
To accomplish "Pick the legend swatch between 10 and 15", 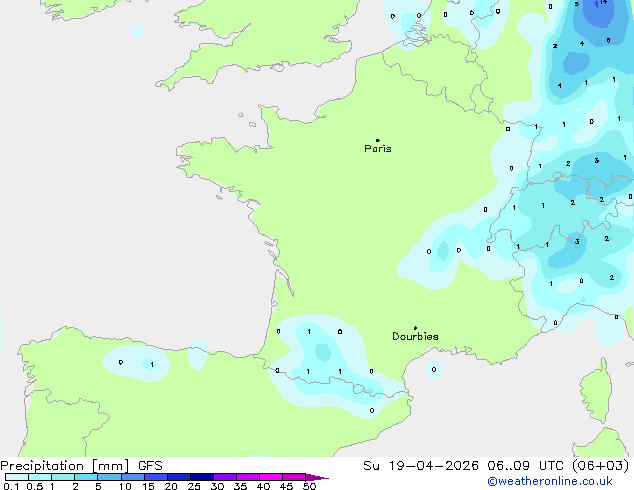I will coord(133,477).
